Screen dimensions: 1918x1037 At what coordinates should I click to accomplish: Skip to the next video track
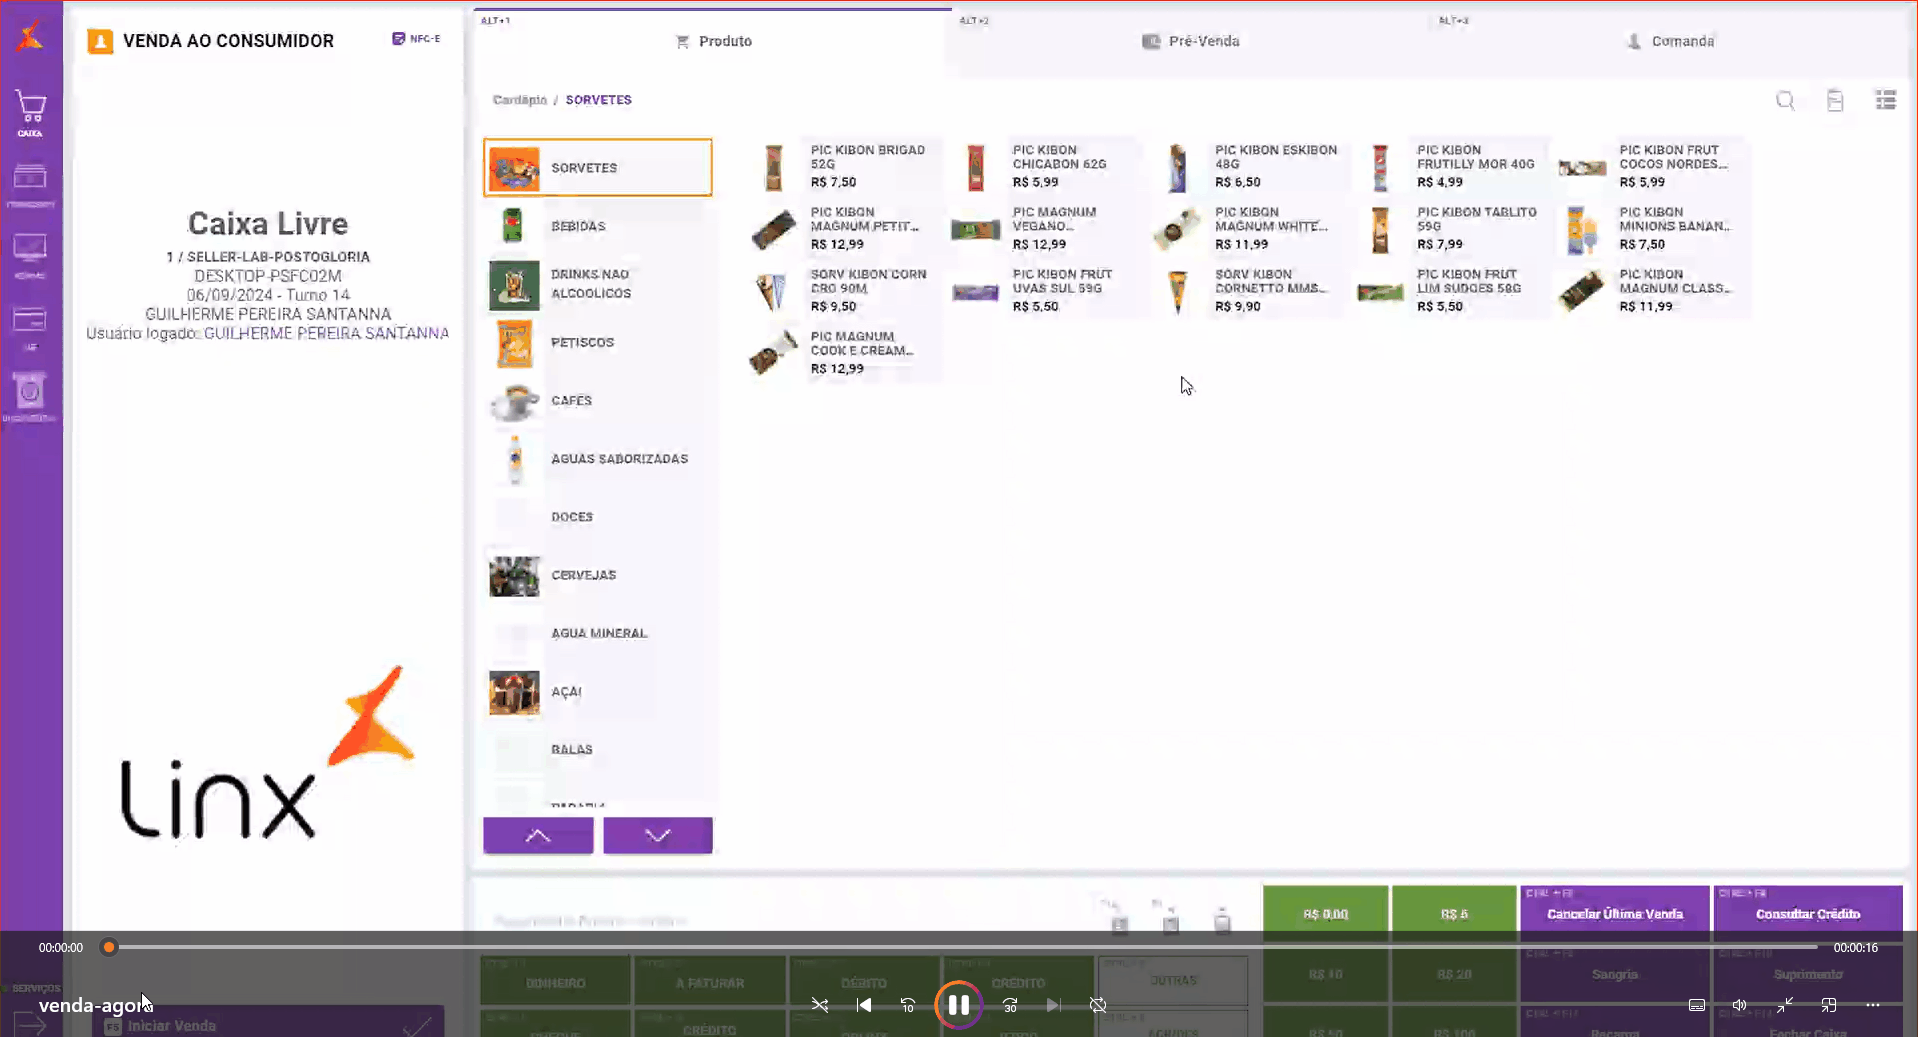pyautogui.click(x=1054, y=1005)
